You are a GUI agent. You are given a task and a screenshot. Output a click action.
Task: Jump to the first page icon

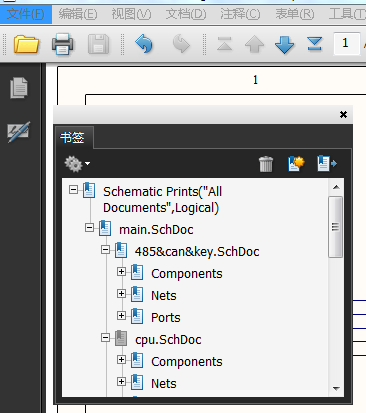point(224,44)
